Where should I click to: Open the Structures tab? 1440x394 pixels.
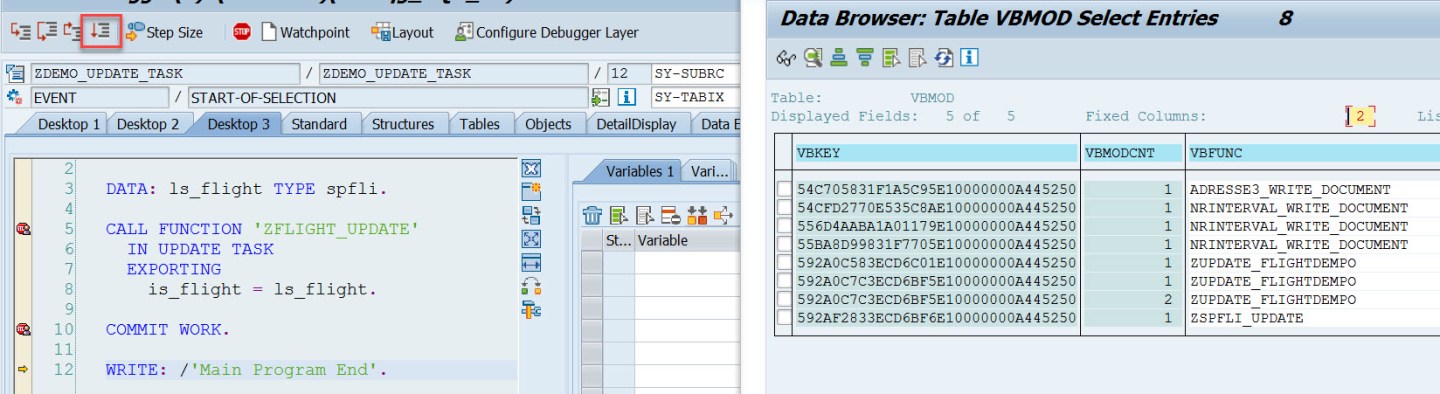pyautogui.click(x=403, y=124)
